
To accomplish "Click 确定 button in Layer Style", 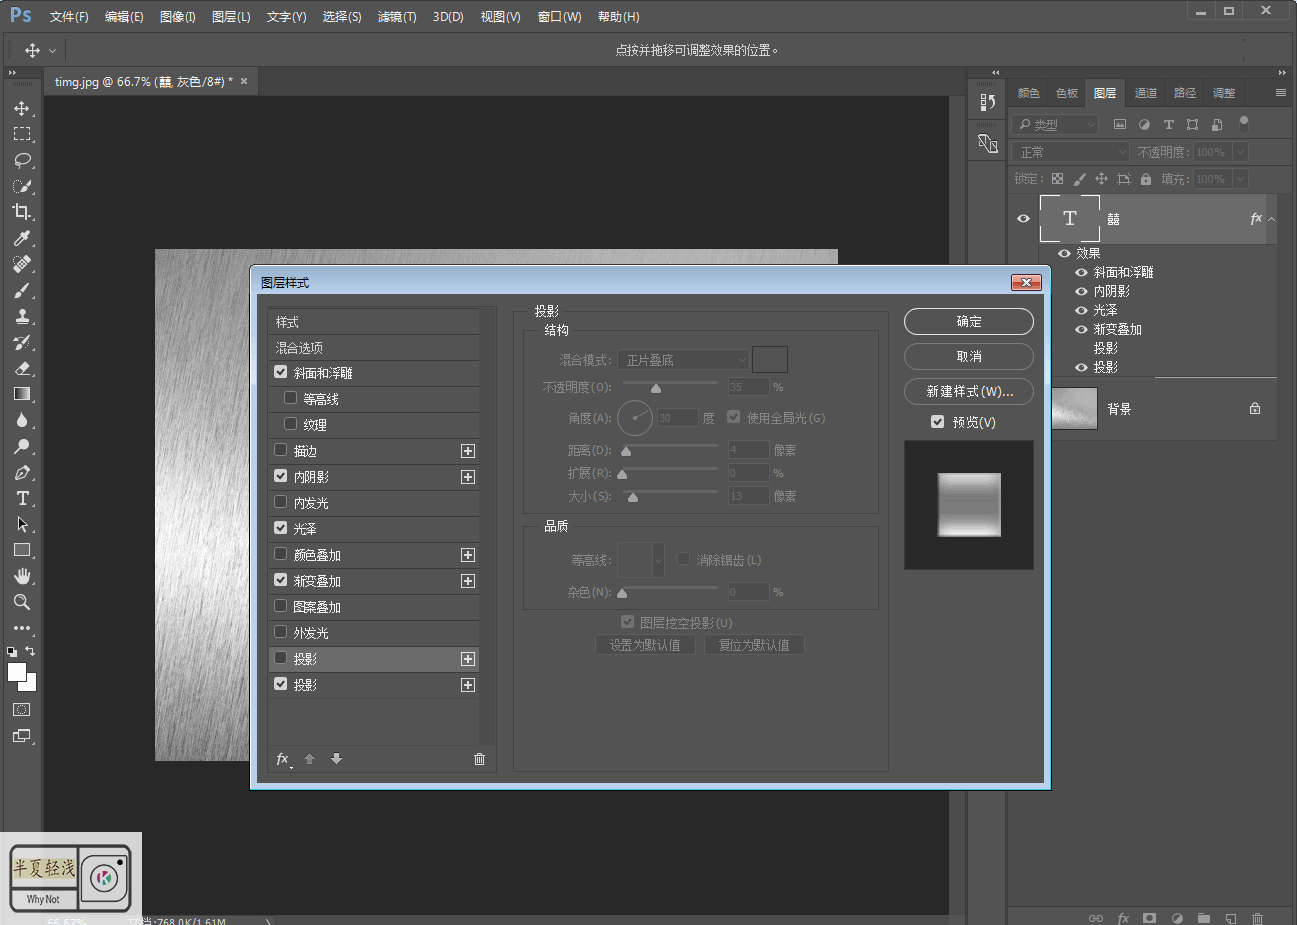I will pyautogui.click(x=969, y=321).
